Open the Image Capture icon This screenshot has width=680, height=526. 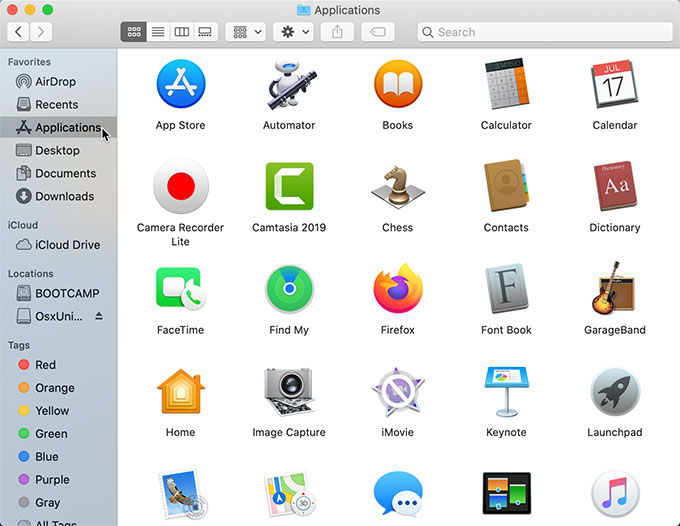(289, 393)
